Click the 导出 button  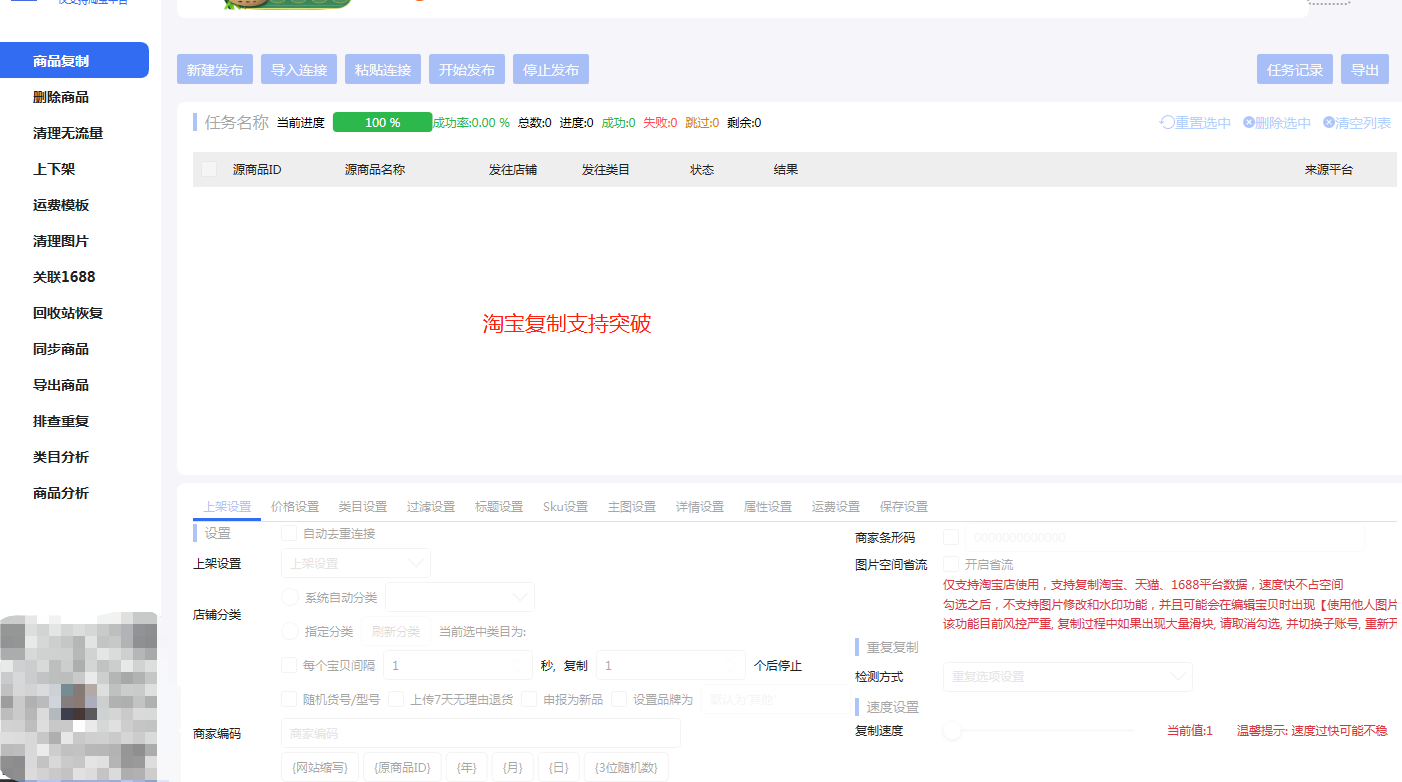(x=1365, y=69)
